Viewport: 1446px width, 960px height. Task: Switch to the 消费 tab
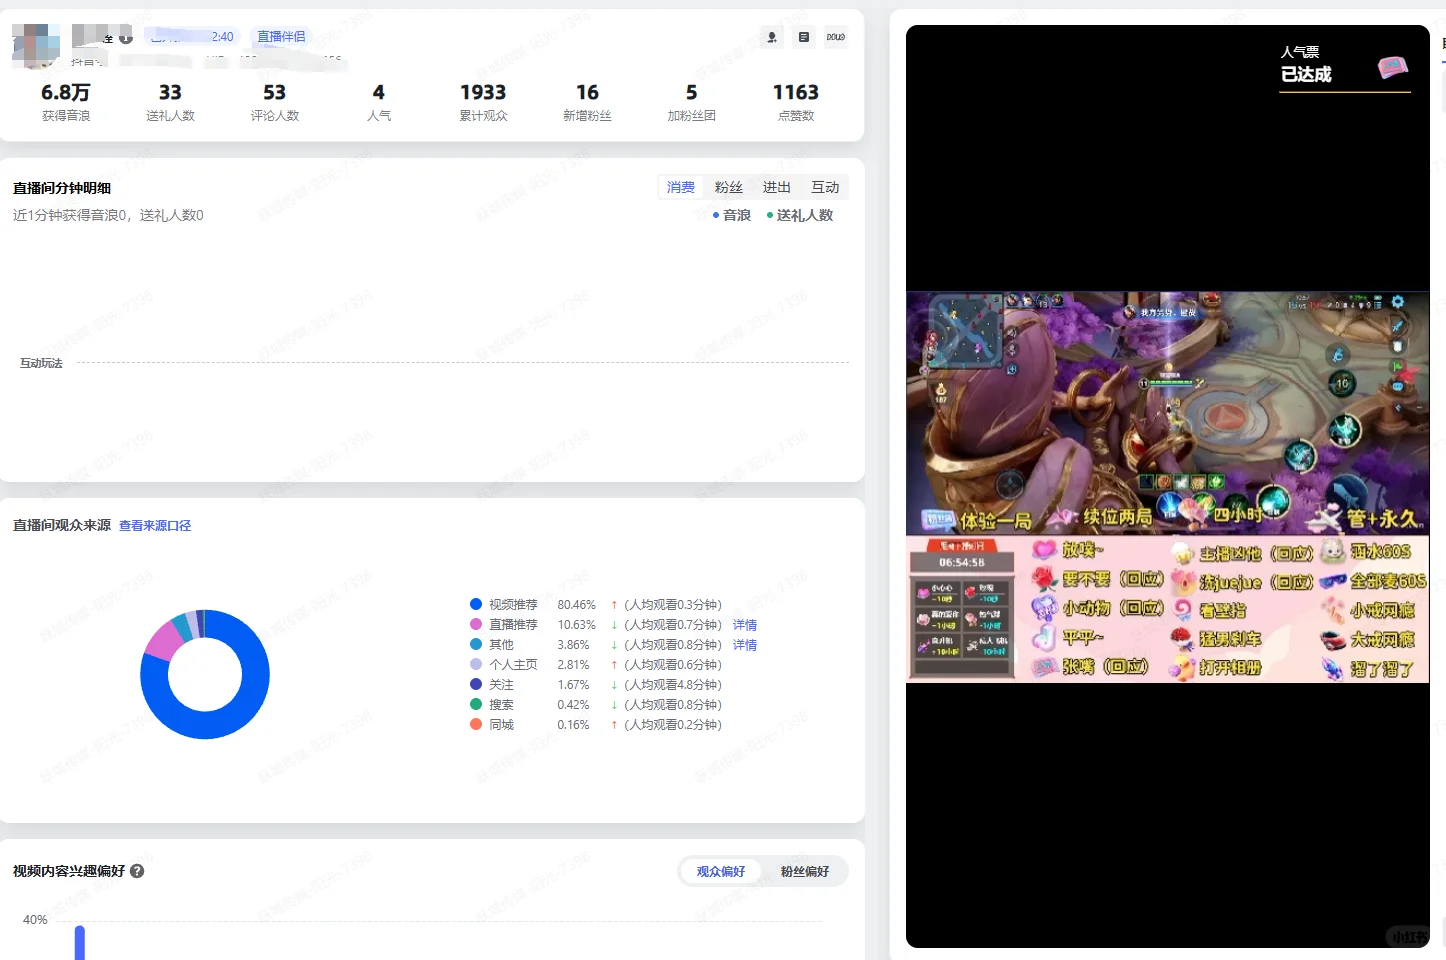point(681,187)
